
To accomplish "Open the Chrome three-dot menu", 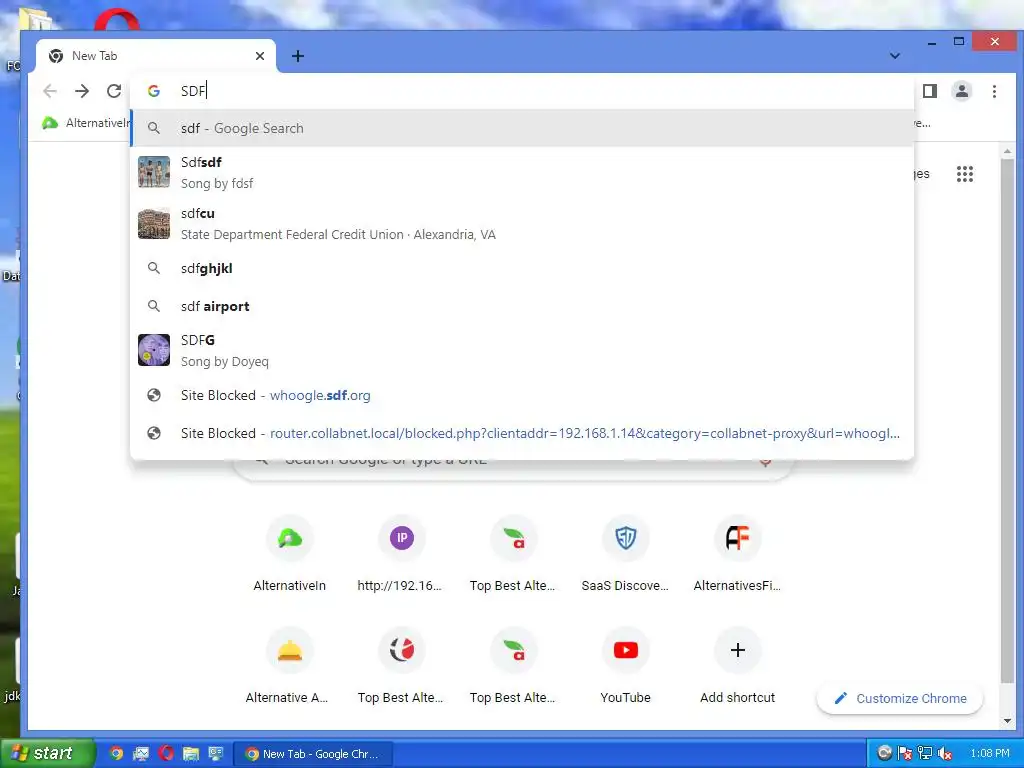I will [994, 91].
